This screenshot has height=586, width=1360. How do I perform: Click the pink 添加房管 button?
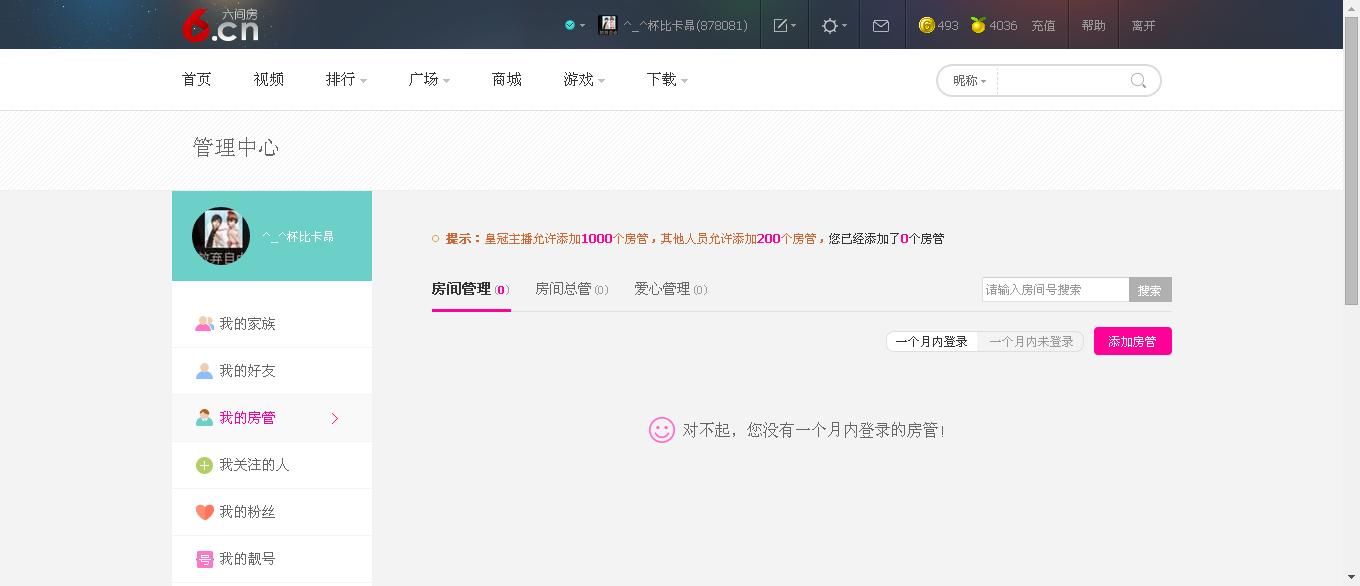click(1132, 341)
